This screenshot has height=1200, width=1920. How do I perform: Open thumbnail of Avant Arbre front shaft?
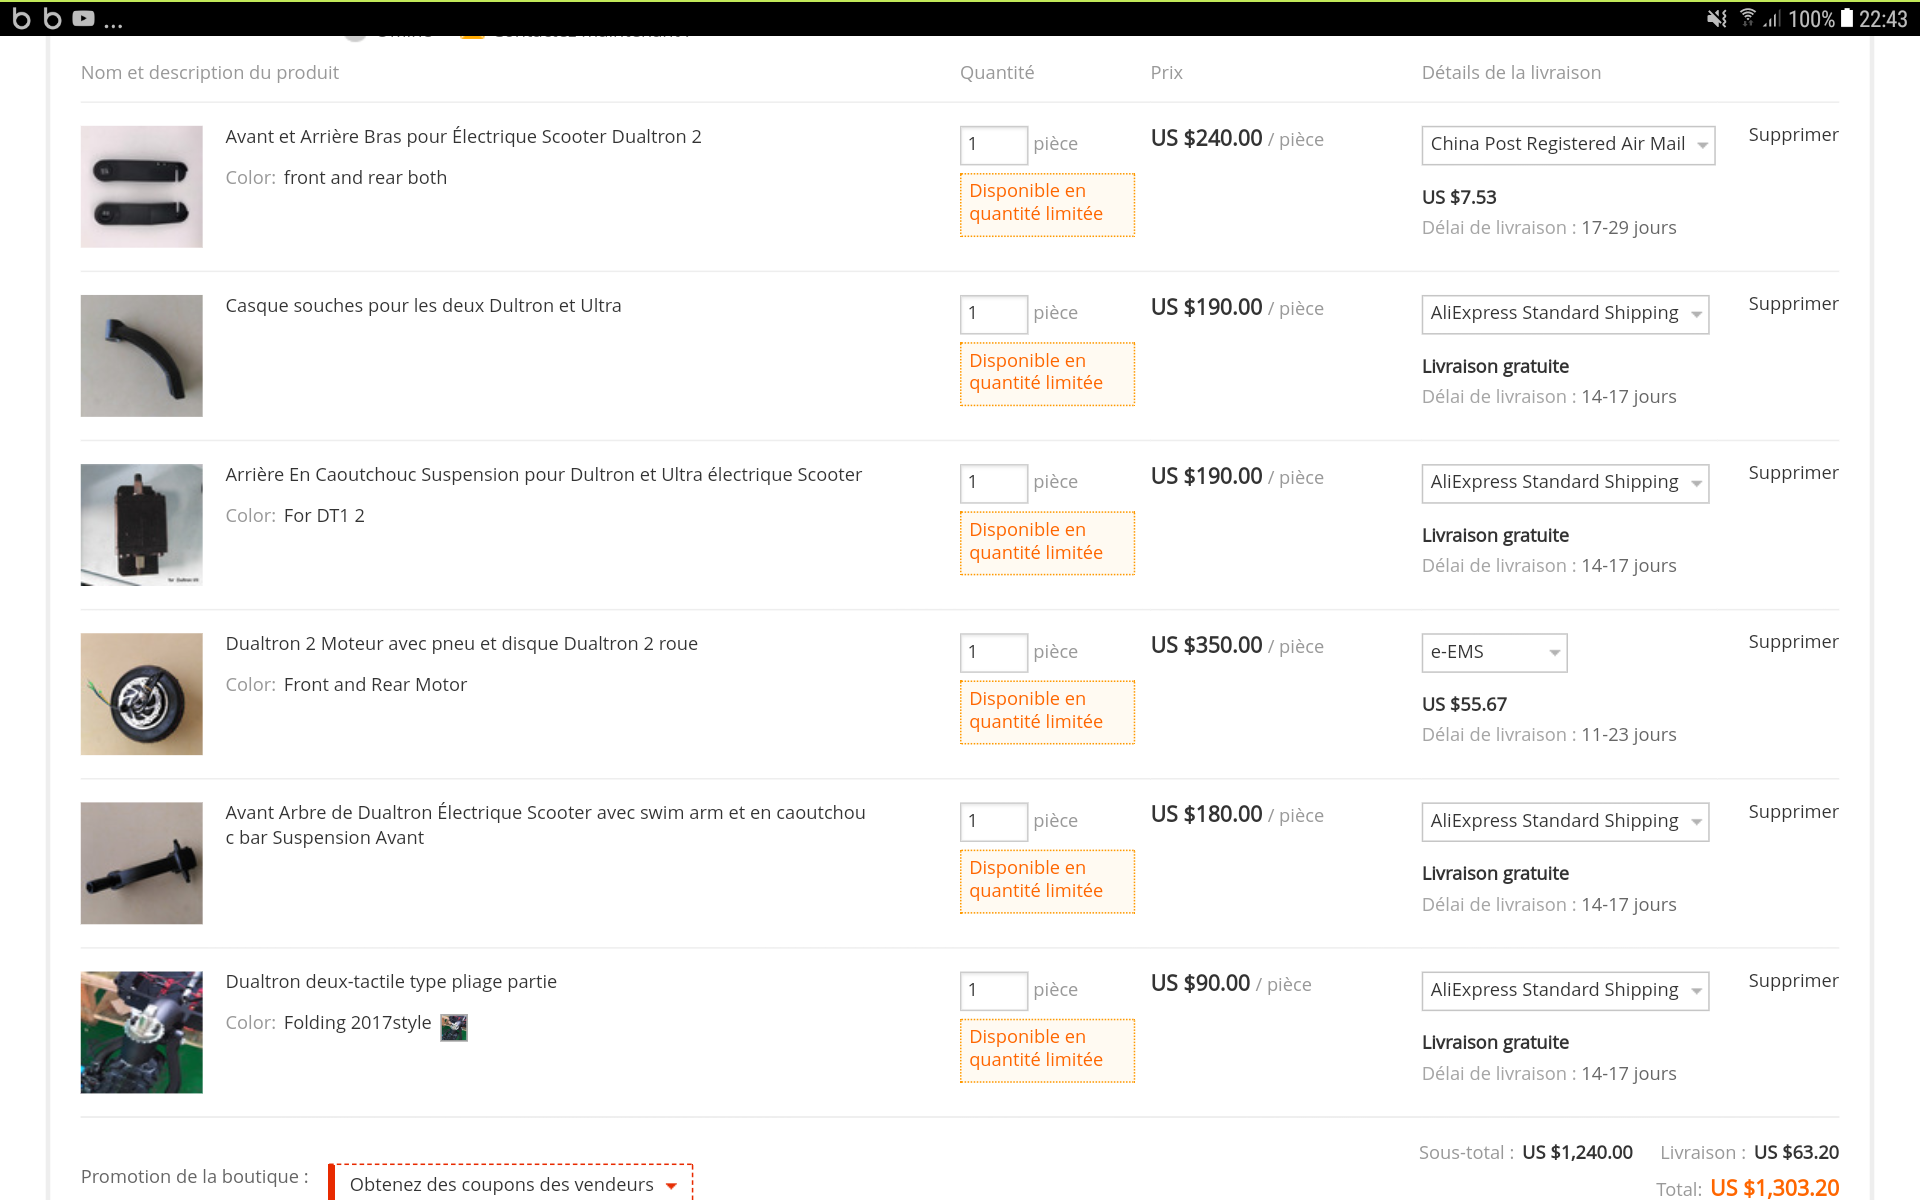142,863
